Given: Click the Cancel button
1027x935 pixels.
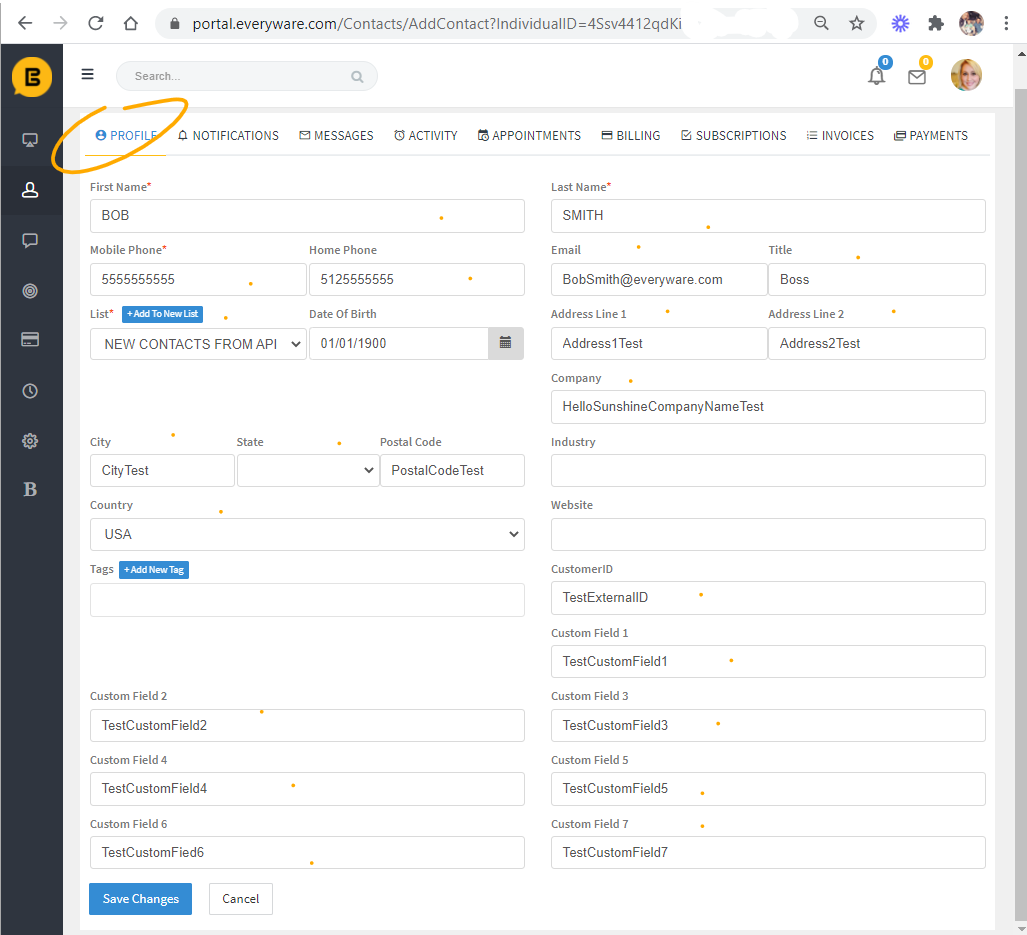Looking at the screenshot, I should [x=240, y=899].
